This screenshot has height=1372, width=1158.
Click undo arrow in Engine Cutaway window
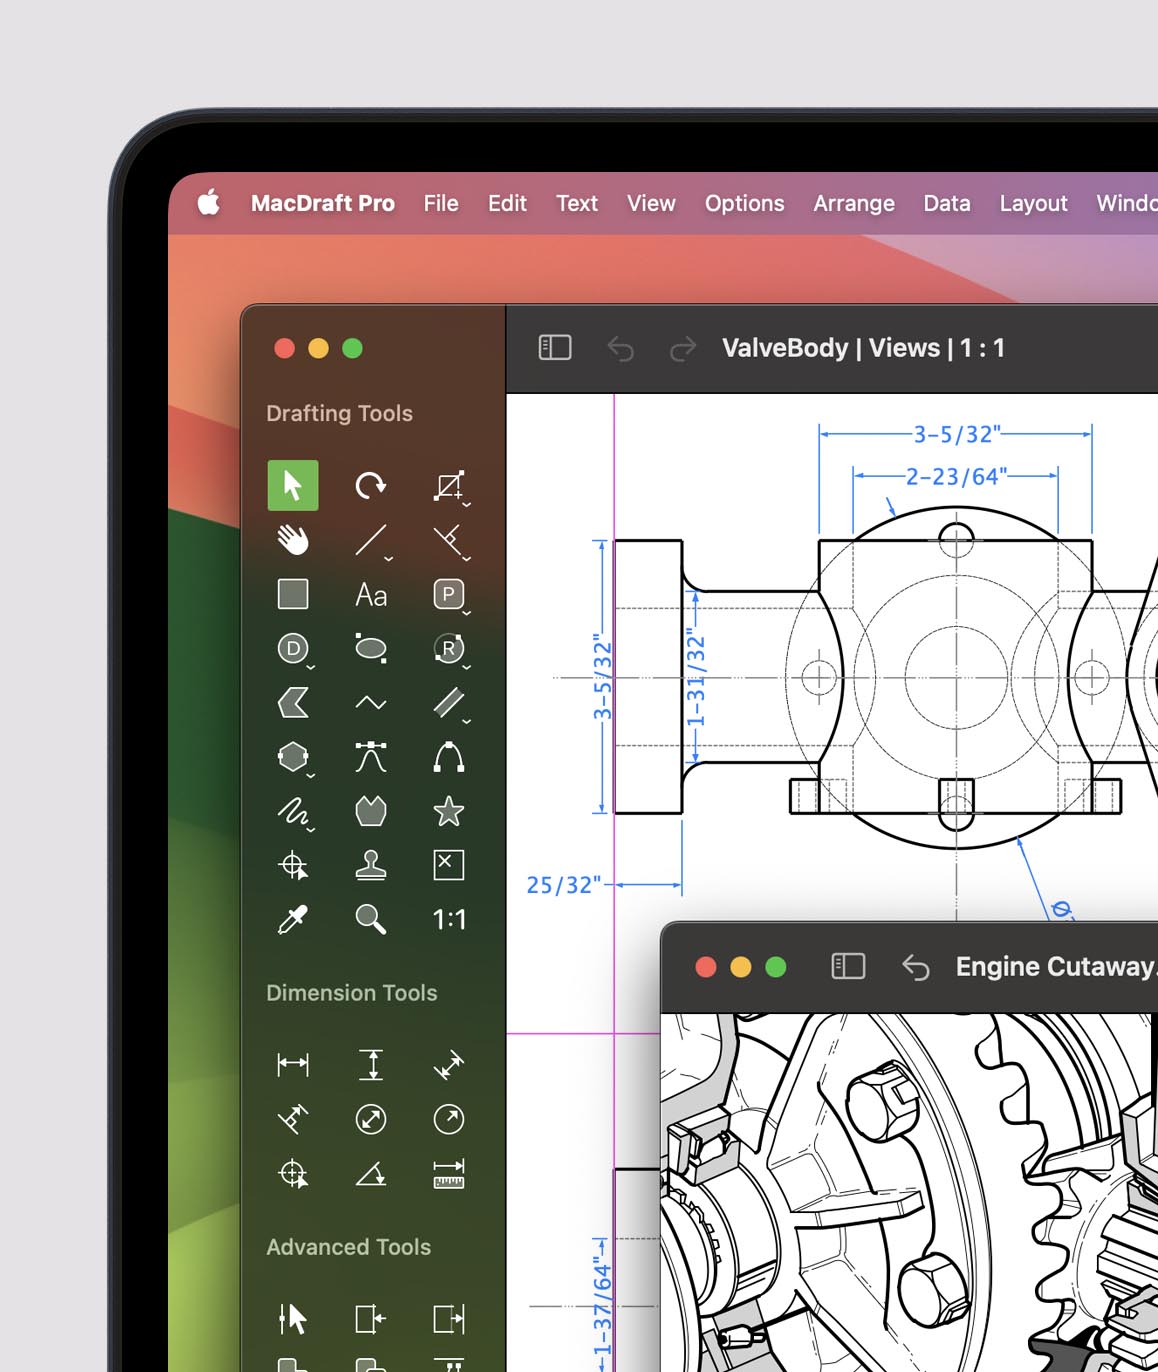click(915, 967)
